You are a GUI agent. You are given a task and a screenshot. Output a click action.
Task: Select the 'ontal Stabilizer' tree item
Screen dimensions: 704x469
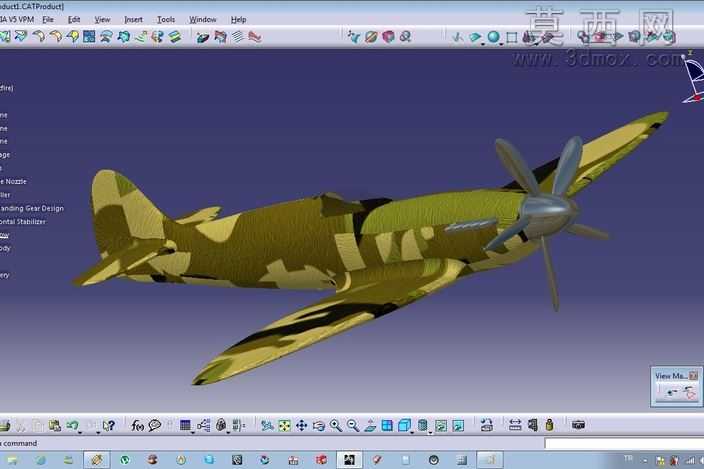coord(22,222)
